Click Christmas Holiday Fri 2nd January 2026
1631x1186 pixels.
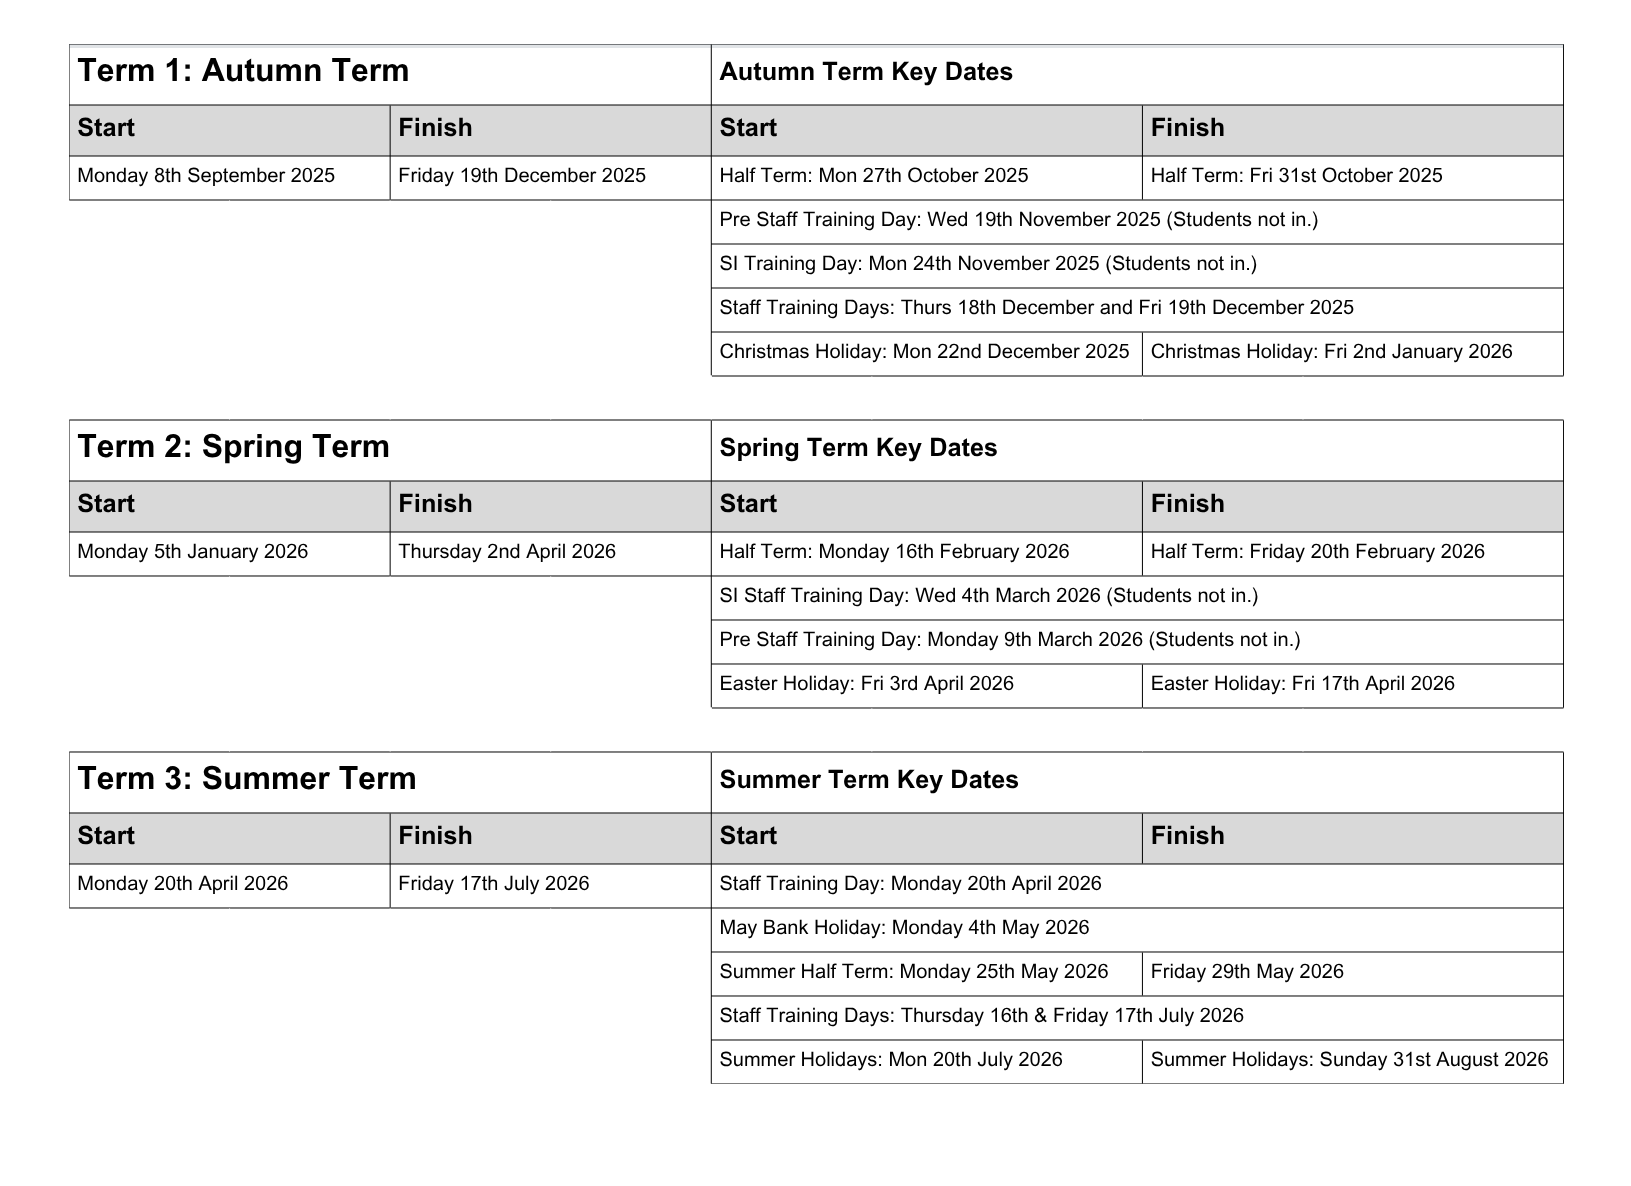[1331, 352]
